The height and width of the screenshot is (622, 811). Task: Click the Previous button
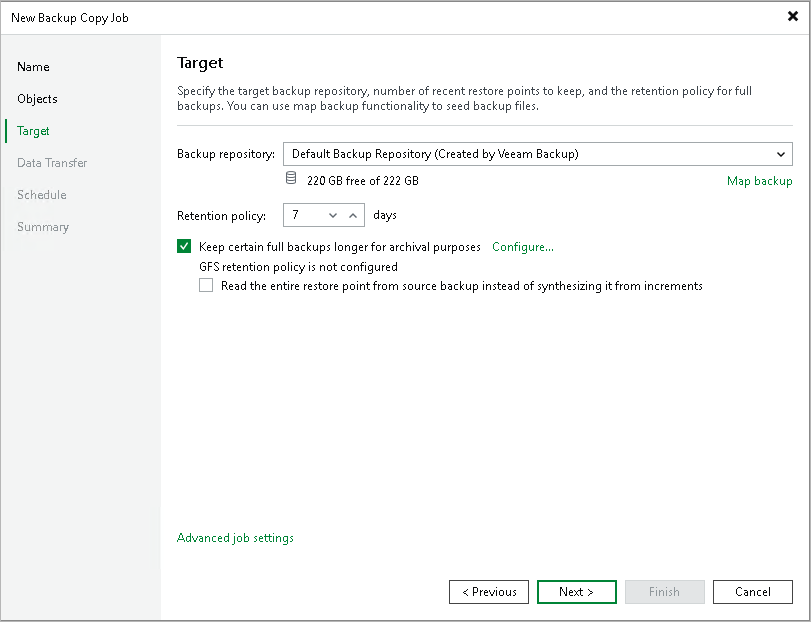tap(489, 591)
